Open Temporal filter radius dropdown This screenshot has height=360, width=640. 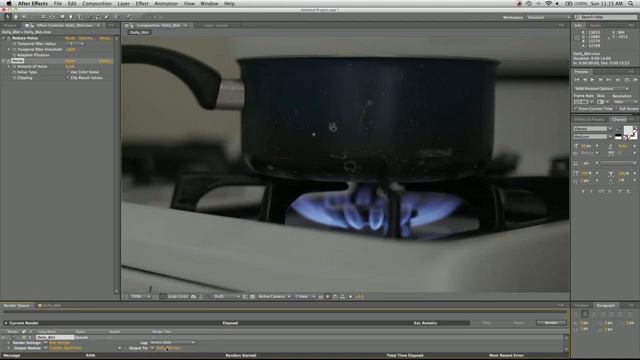pyautogui.click(x=74, y=44)
